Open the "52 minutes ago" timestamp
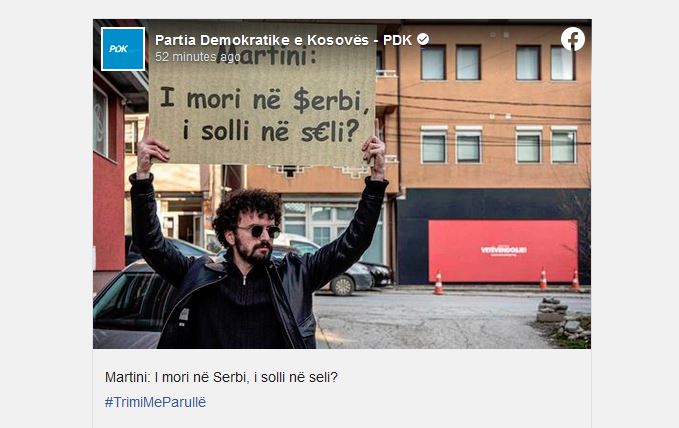 coord(197,57)
